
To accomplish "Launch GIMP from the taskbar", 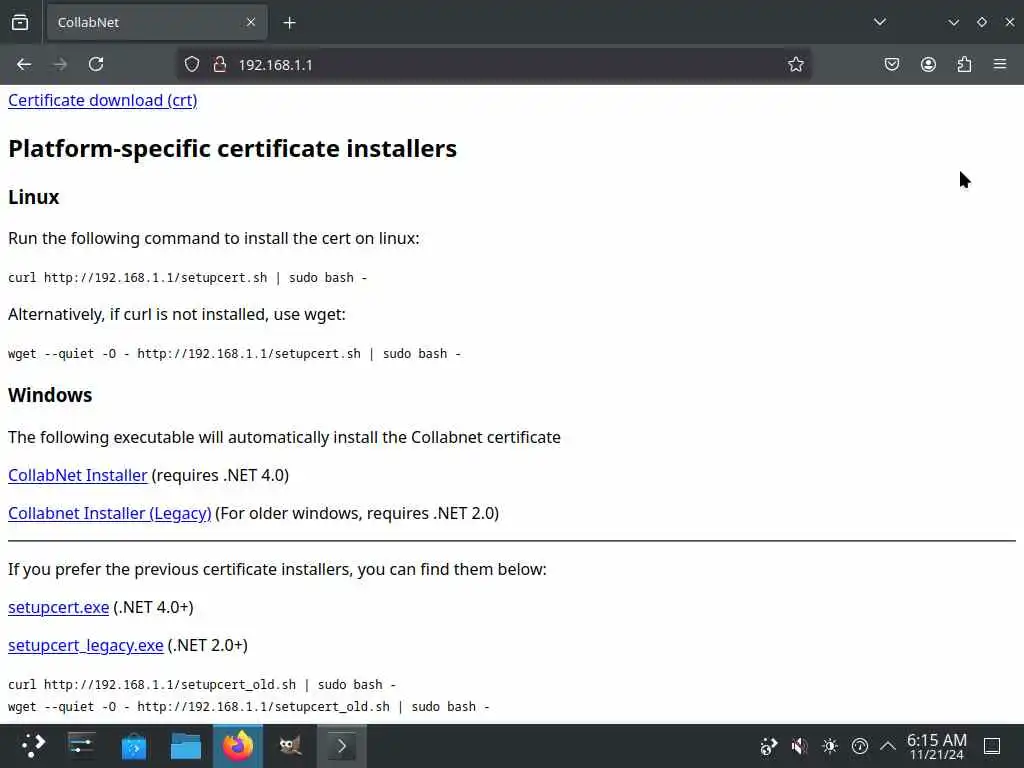I will point(290,746).
